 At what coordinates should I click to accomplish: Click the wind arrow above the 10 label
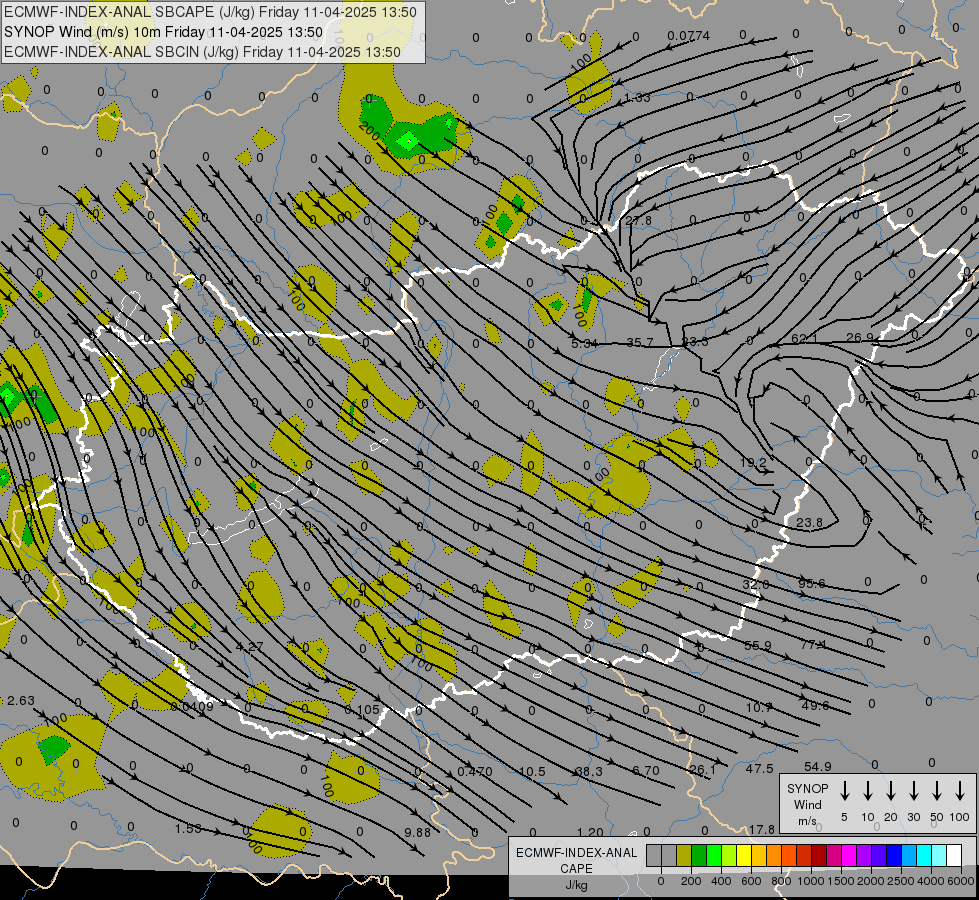[867, 790]
